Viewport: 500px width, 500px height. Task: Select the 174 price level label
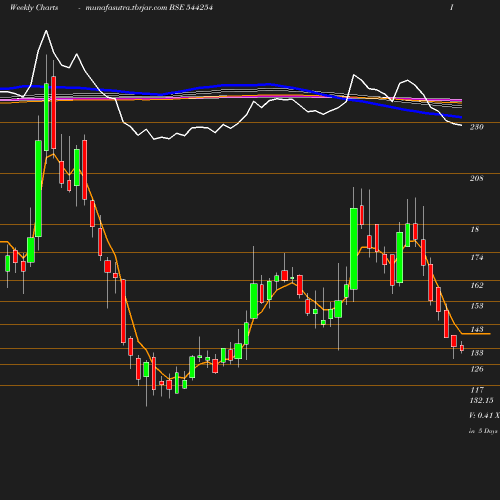click(x=477, y=258)
